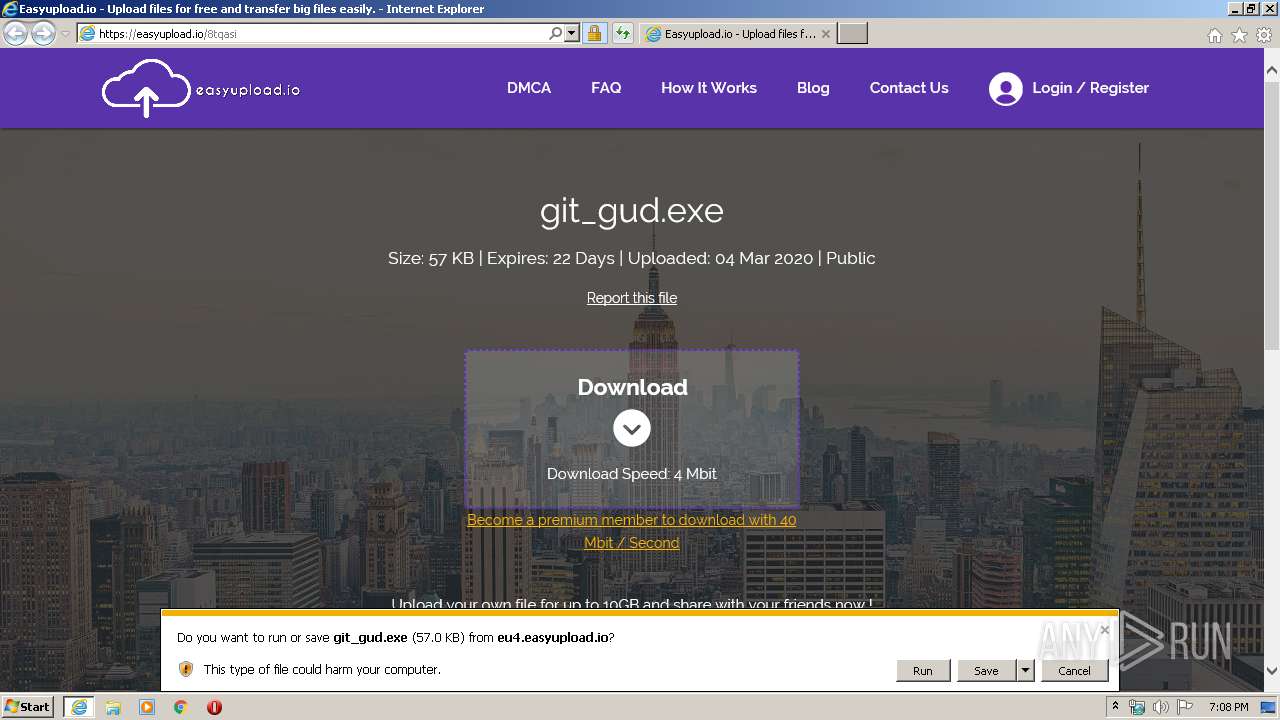
Task: Open the FAQ page
Action: [x=606, y=88]
